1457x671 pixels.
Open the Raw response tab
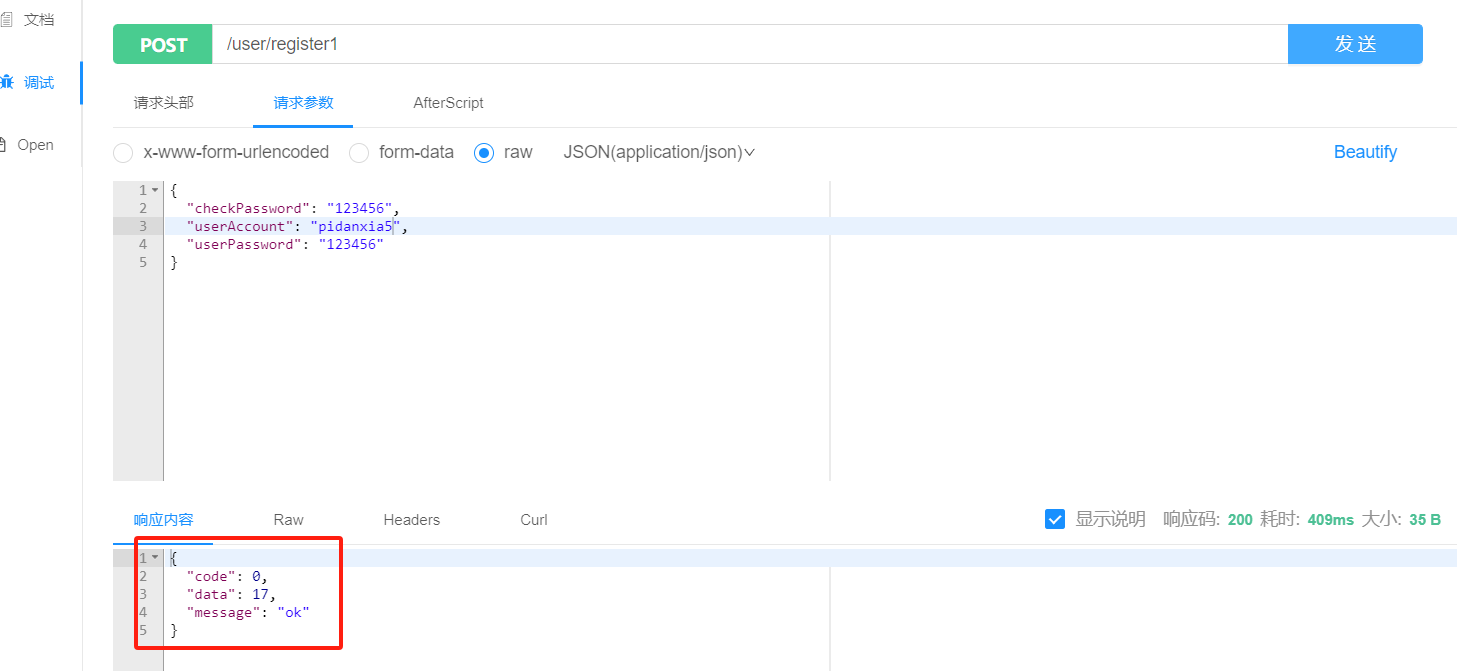coord(288,520)
